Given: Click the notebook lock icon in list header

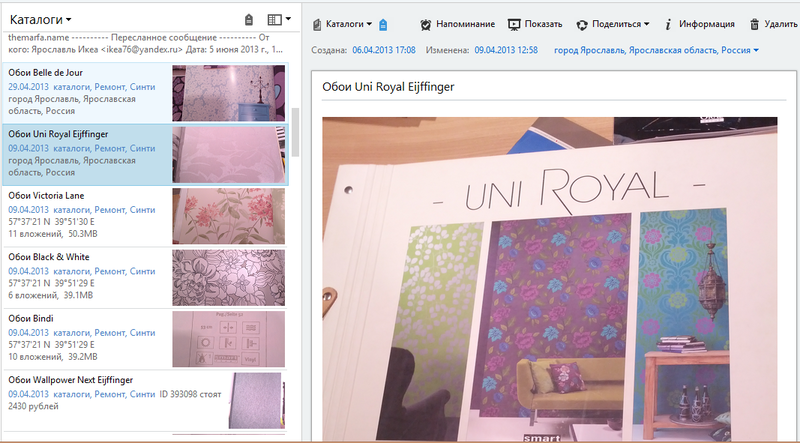Looking at the screenshot, I should (248, 19).
